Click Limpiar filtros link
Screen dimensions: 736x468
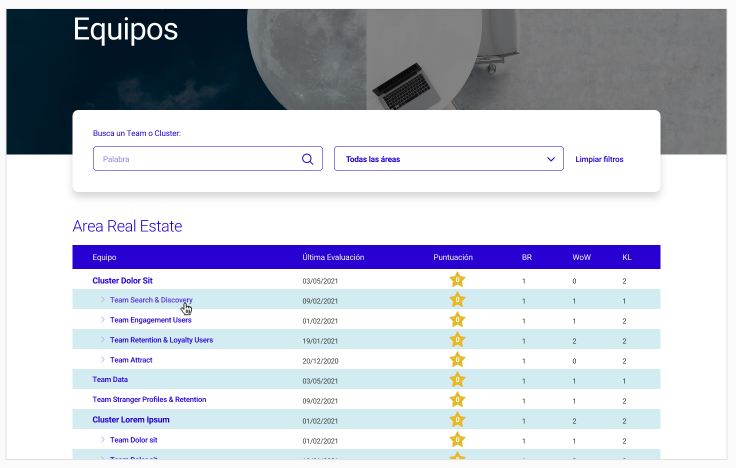coord(599,159)
